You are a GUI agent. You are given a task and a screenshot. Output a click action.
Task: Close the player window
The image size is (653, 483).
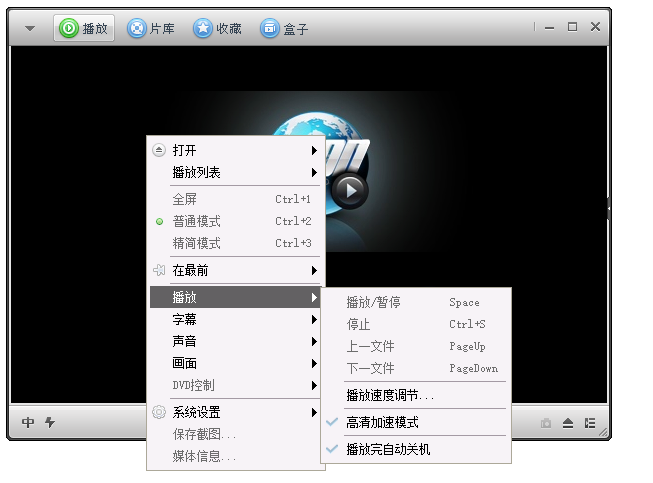595,27
